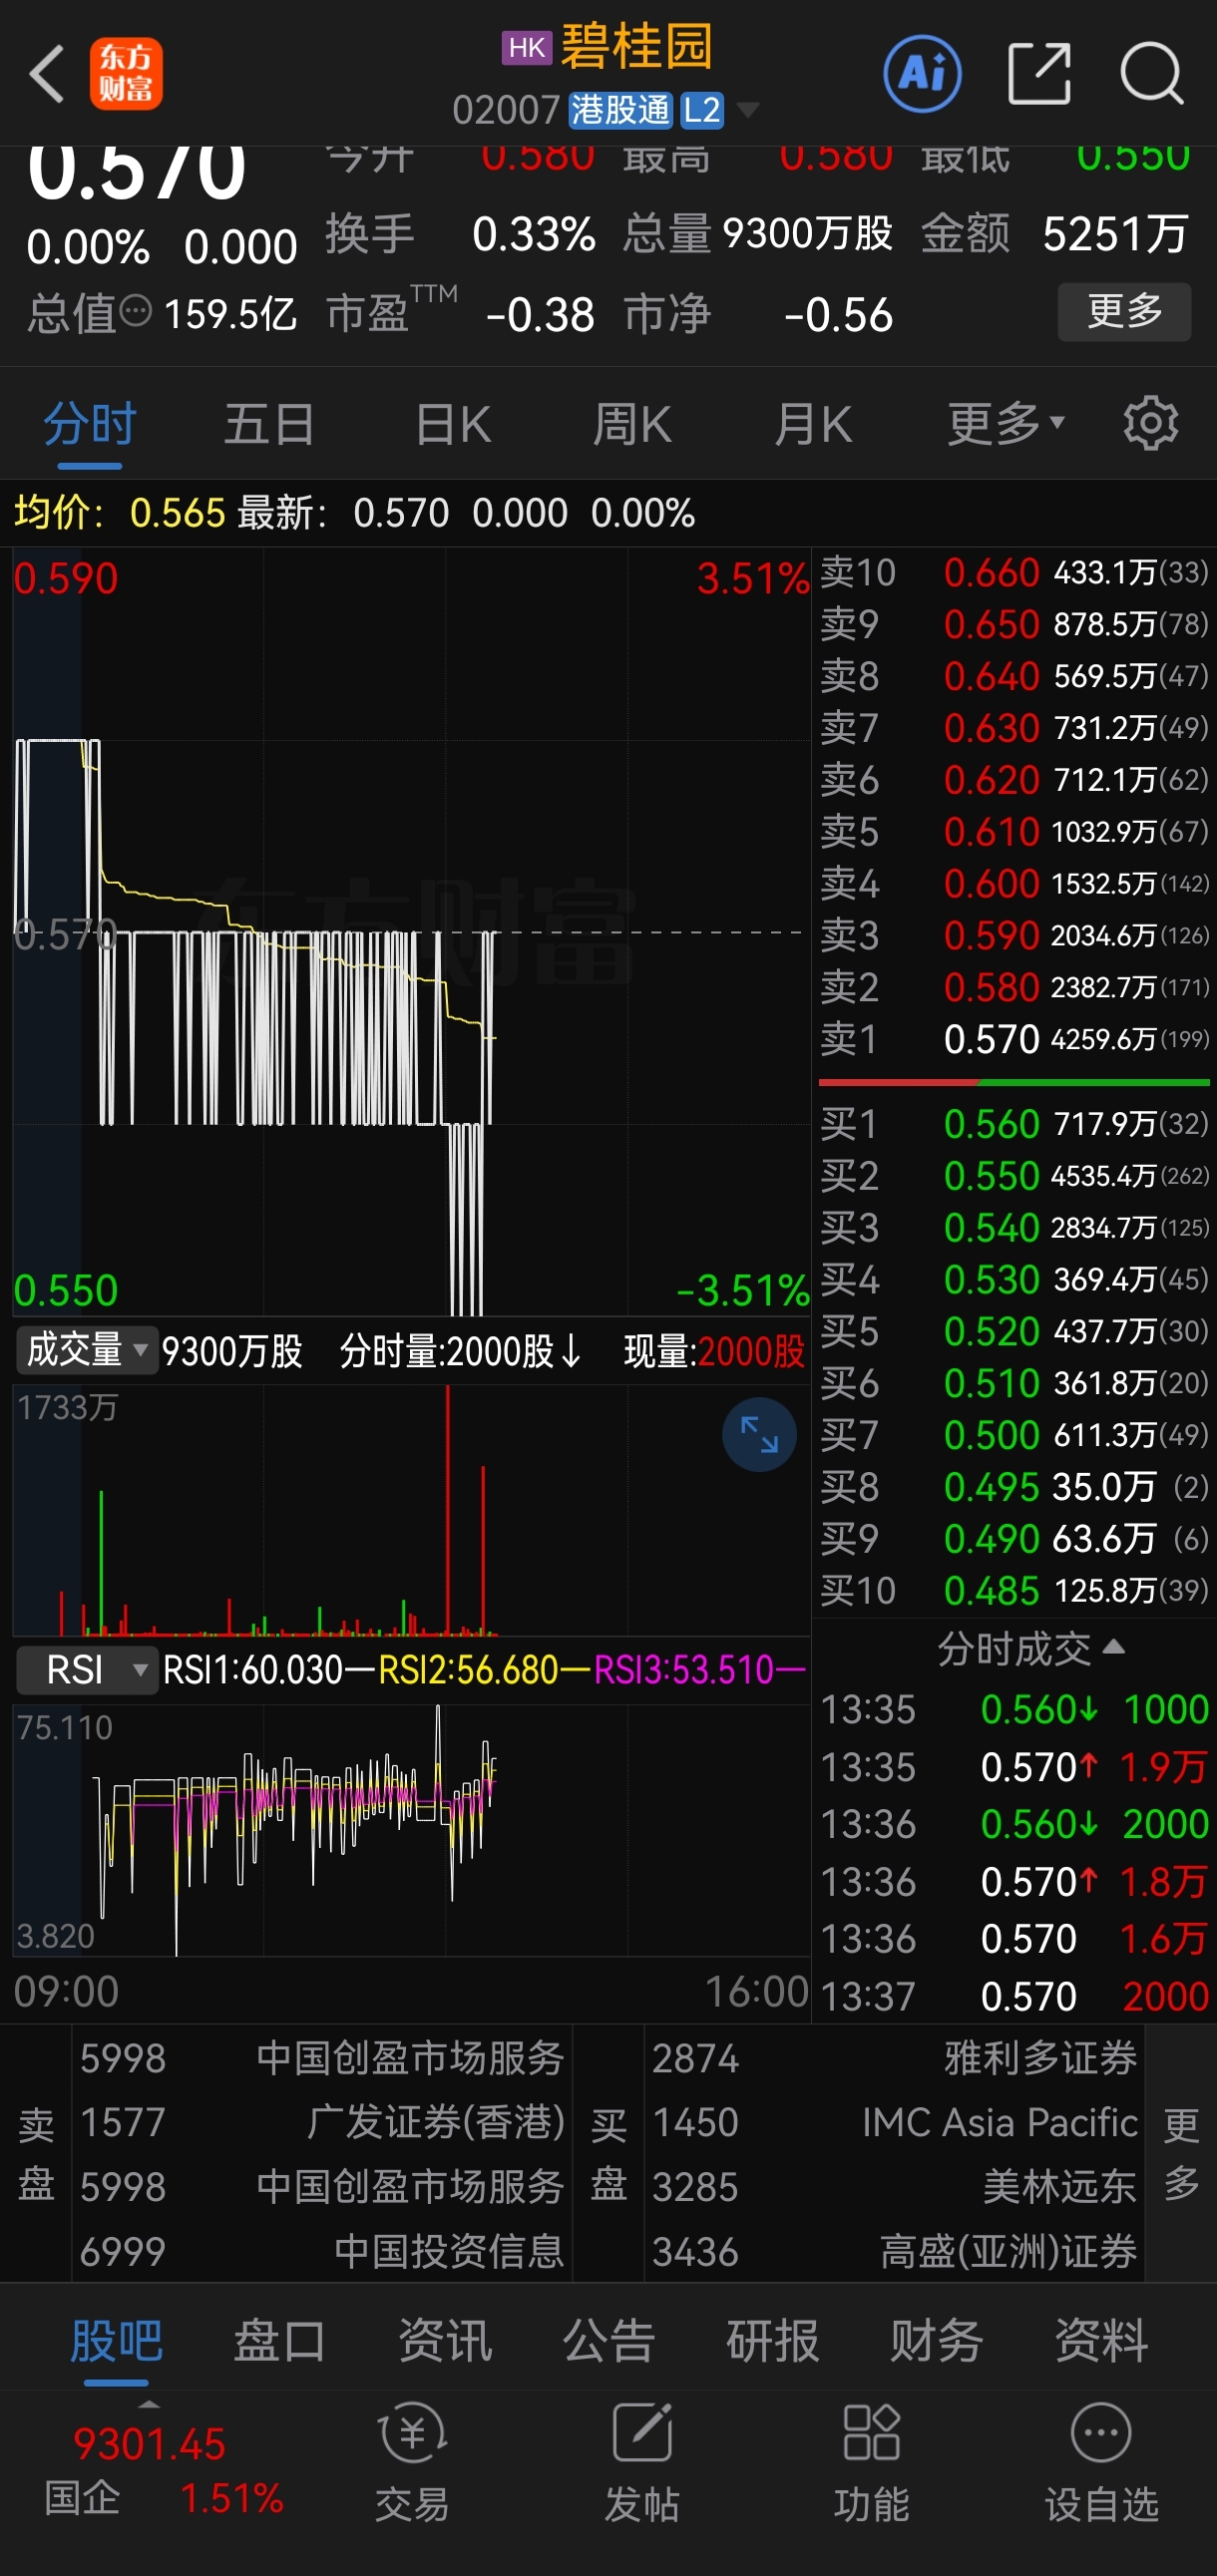Expand the 国企 index bar arrow
The image size is (1217, 2576).
(148, 2403)
